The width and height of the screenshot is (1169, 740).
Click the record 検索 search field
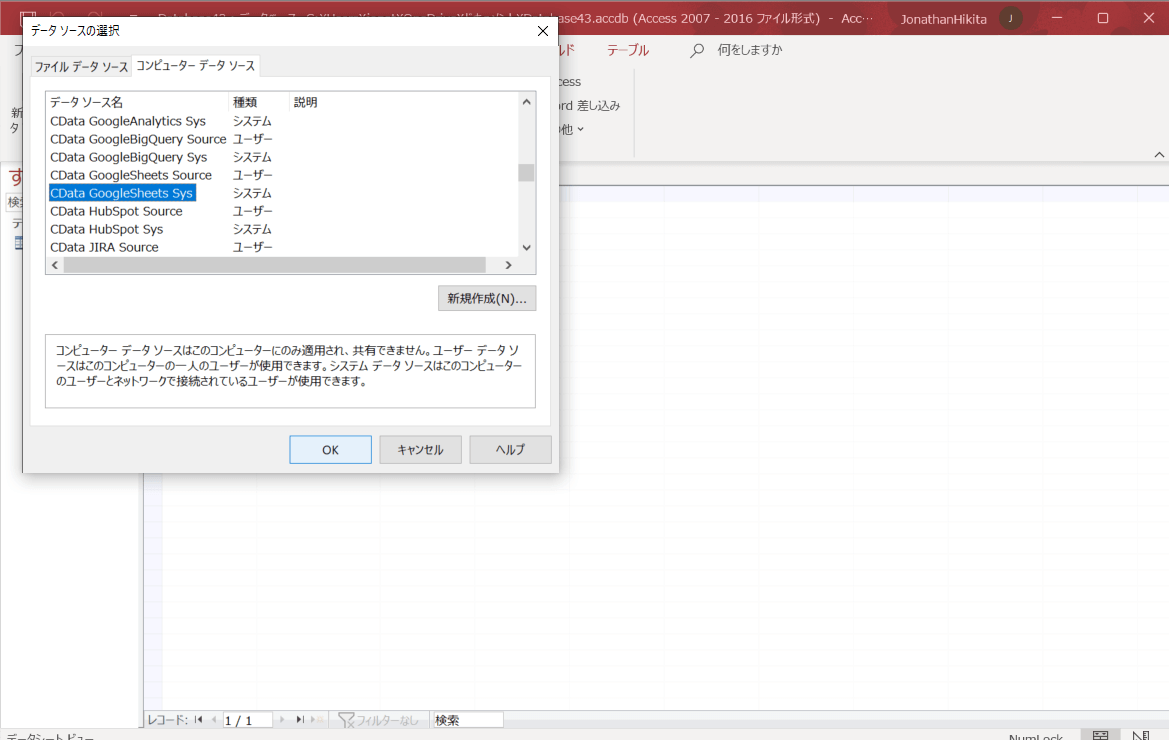pos(467,720)
